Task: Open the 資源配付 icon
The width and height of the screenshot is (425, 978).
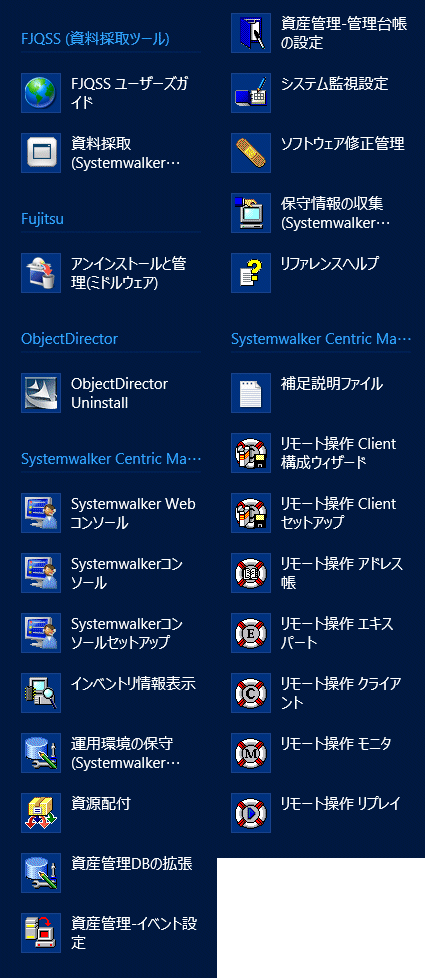Action: (41, 812)
